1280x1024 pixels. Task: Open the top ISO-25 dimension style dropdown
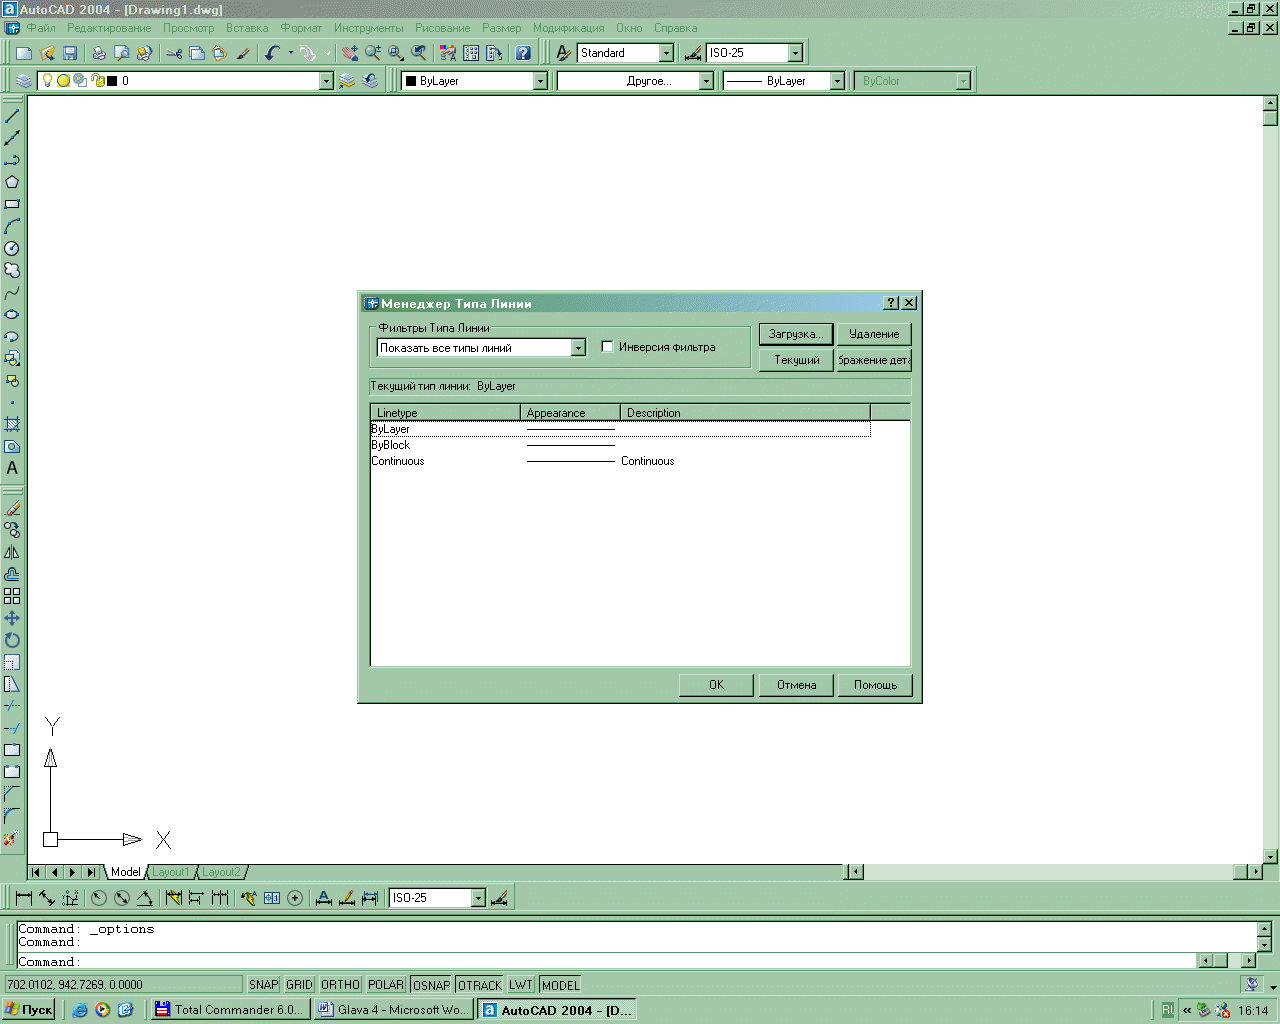coord(796,53)
